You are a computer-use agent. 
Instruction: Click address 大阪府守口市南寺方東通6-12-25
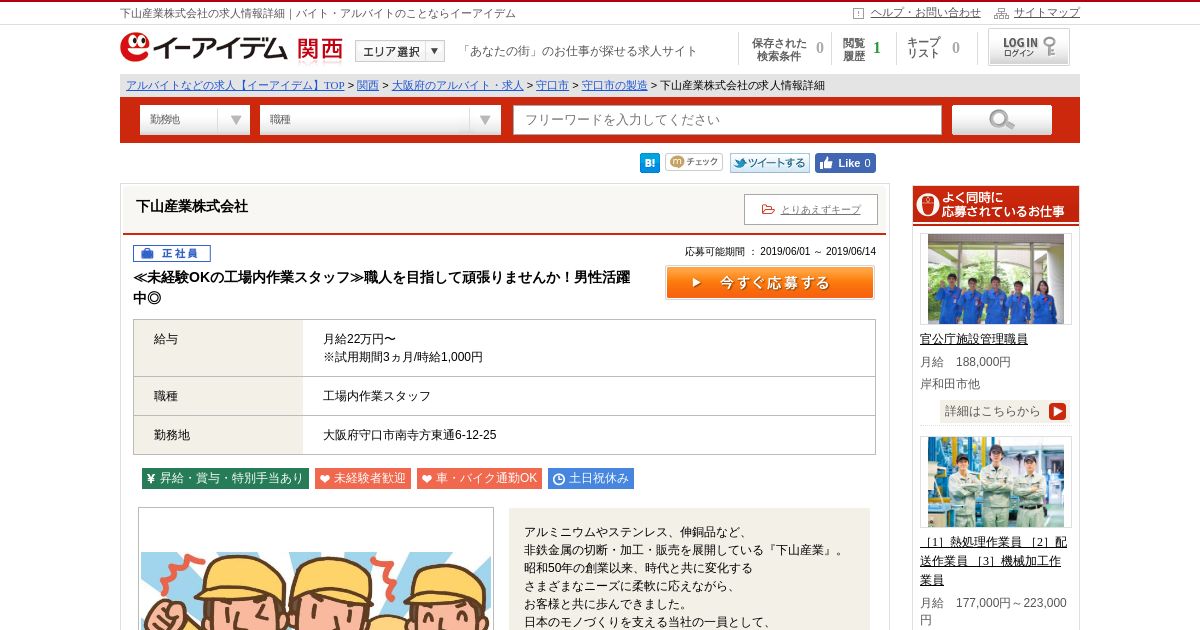(x=409, y=435)
